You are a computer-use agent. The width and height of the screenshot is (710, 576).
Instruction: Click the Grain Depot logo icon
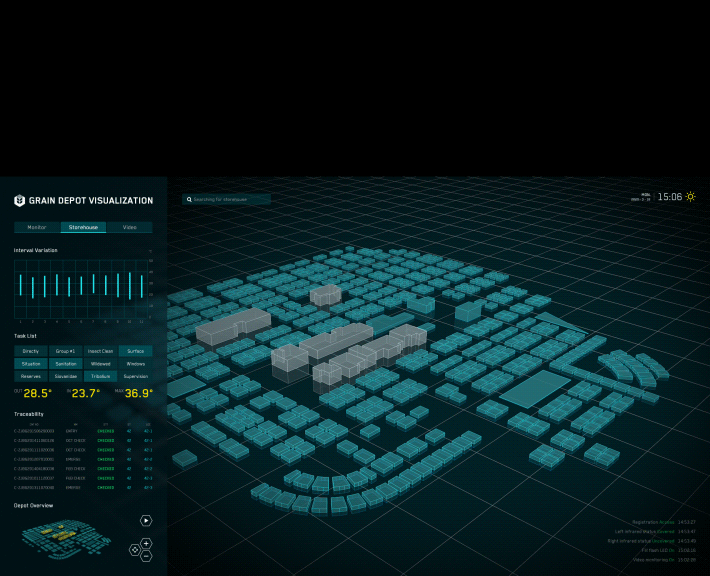coord(19,201)
